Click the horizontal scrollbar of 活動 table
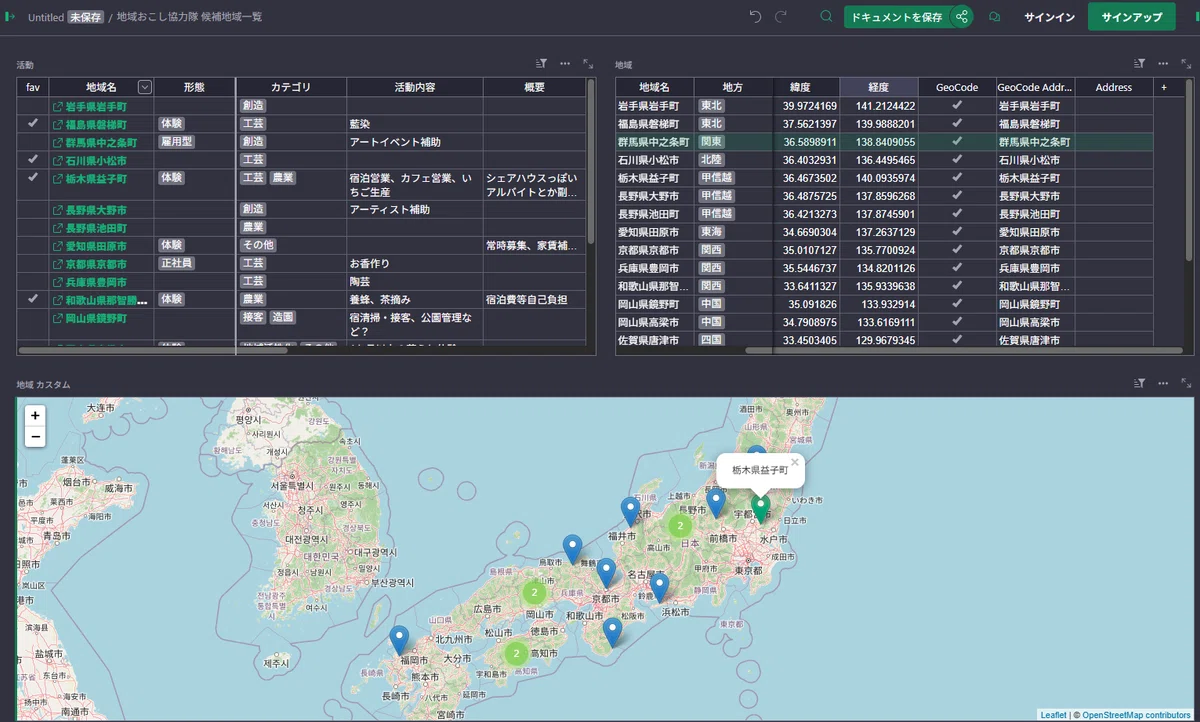 click(x=153, y=350)
